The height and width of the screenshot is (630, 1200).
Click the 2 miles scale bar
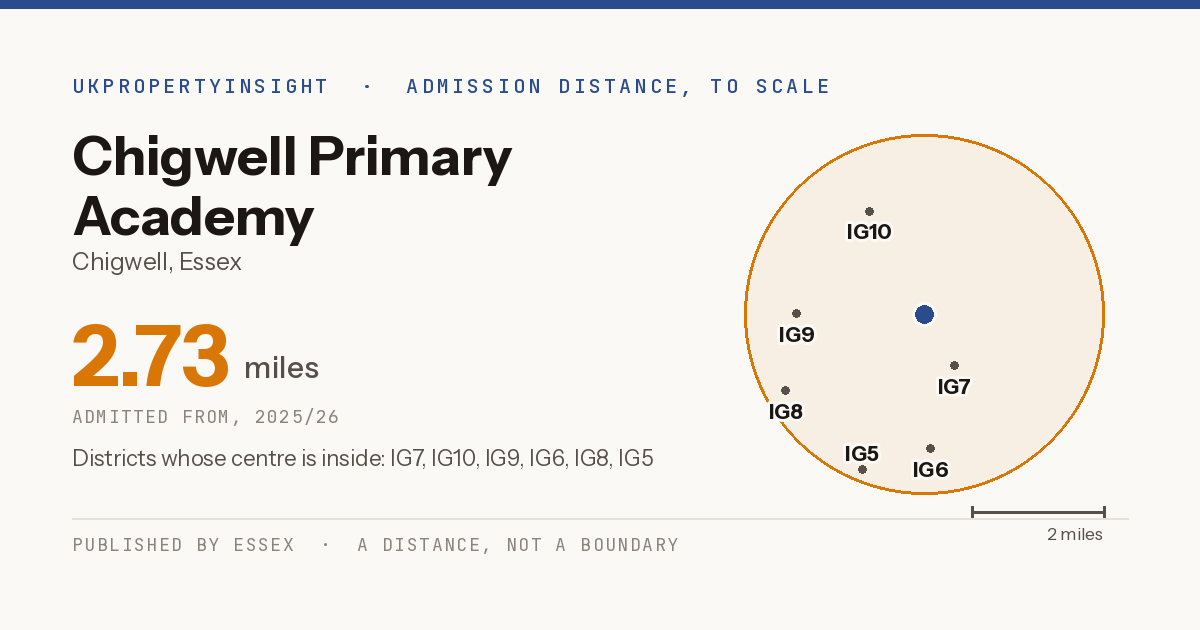pyautogui.click(x=1038, y=512)
